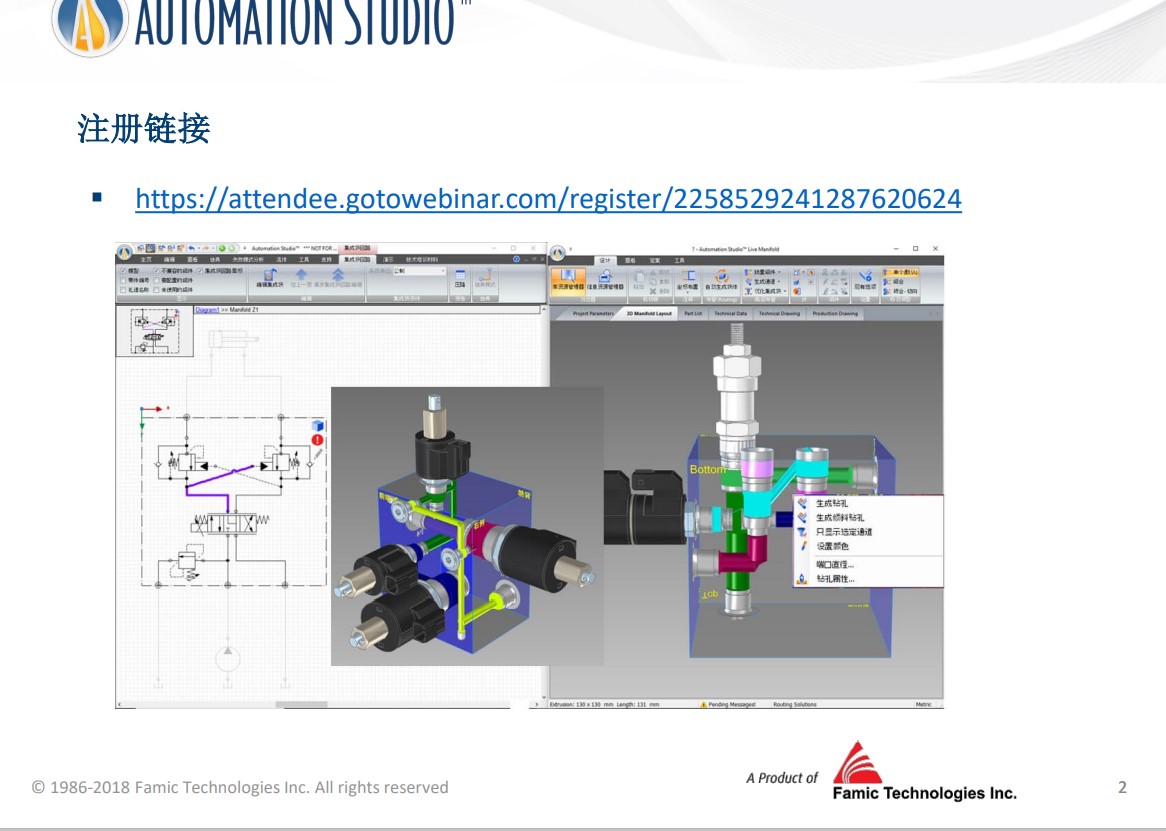1166x831 pixels.
Task: Click the auto-generate manifold icon
Action: [721, 277]
